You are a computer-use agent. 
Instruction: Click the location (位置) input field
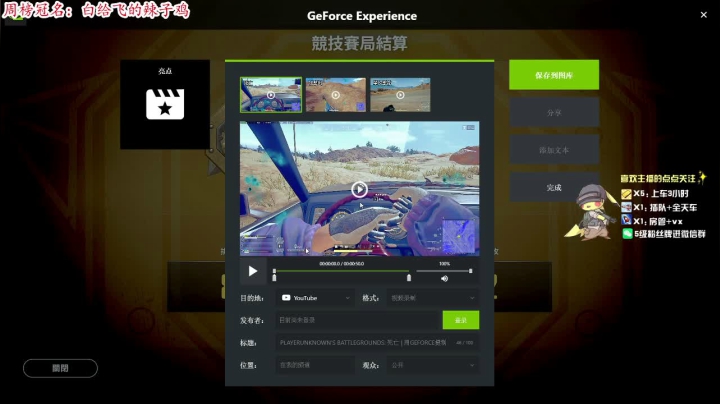(x=315, y=365)
